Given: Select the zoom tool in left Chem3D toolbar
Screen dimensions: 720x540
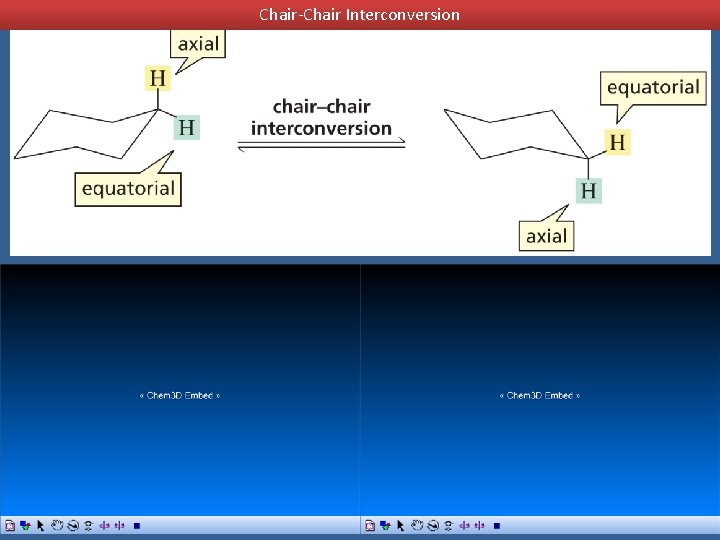Looking at the screenshot, I should pyautogui.click(x=88, y=525).
